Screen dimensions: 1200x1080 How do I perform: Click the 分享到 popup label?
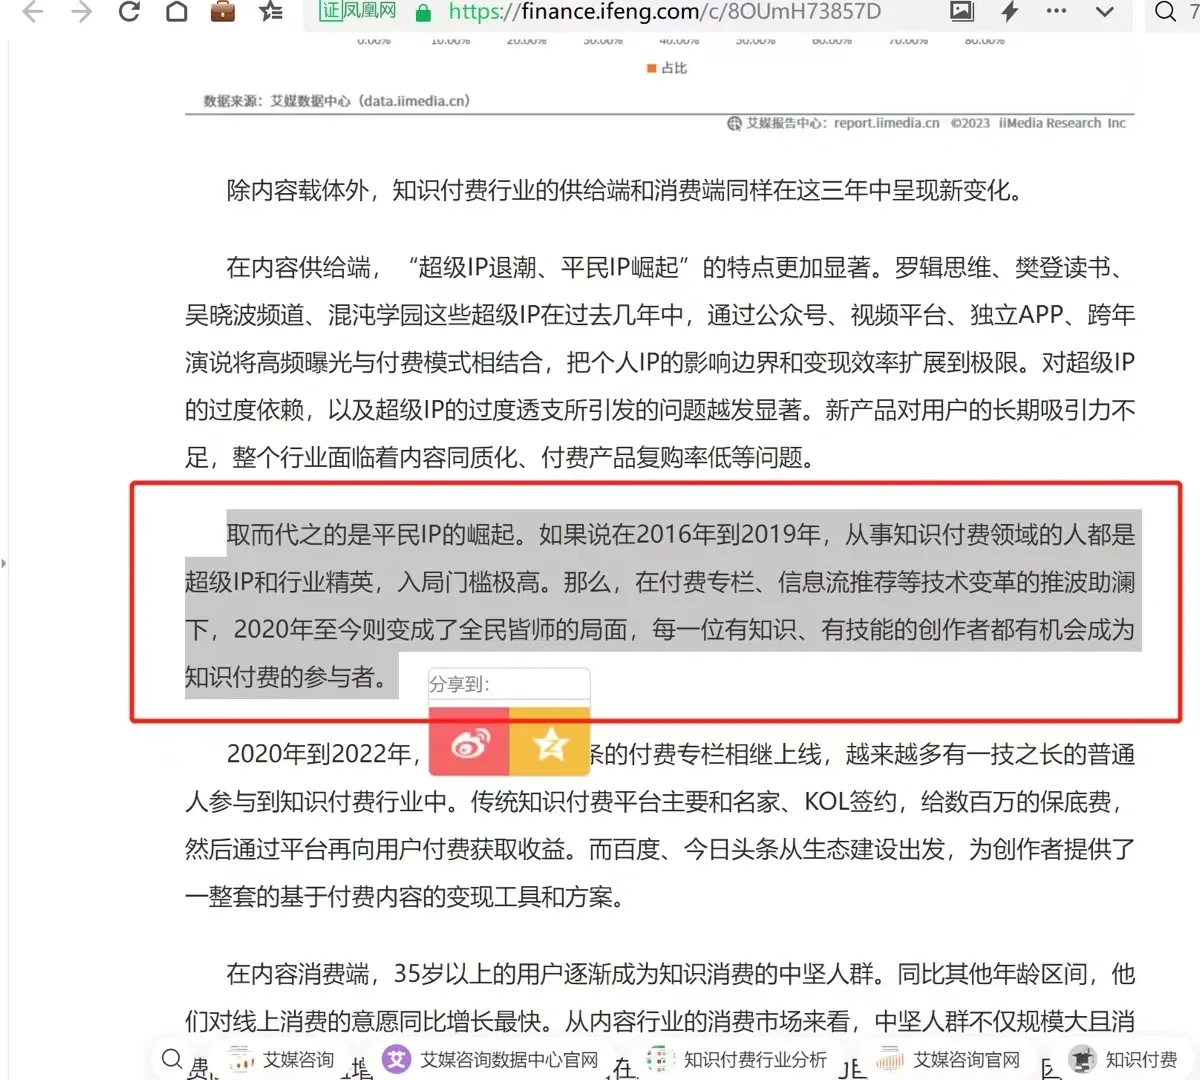pos(459,684)
